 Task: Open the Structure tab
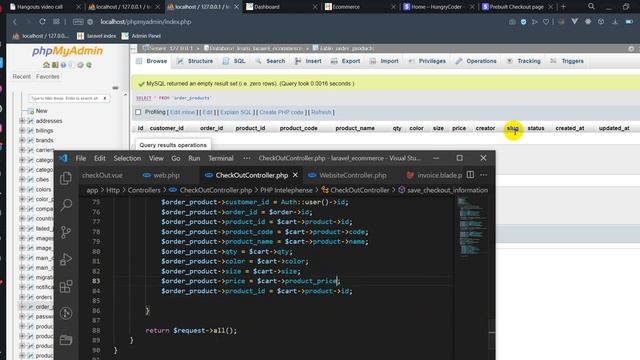[x=195, y=61]
